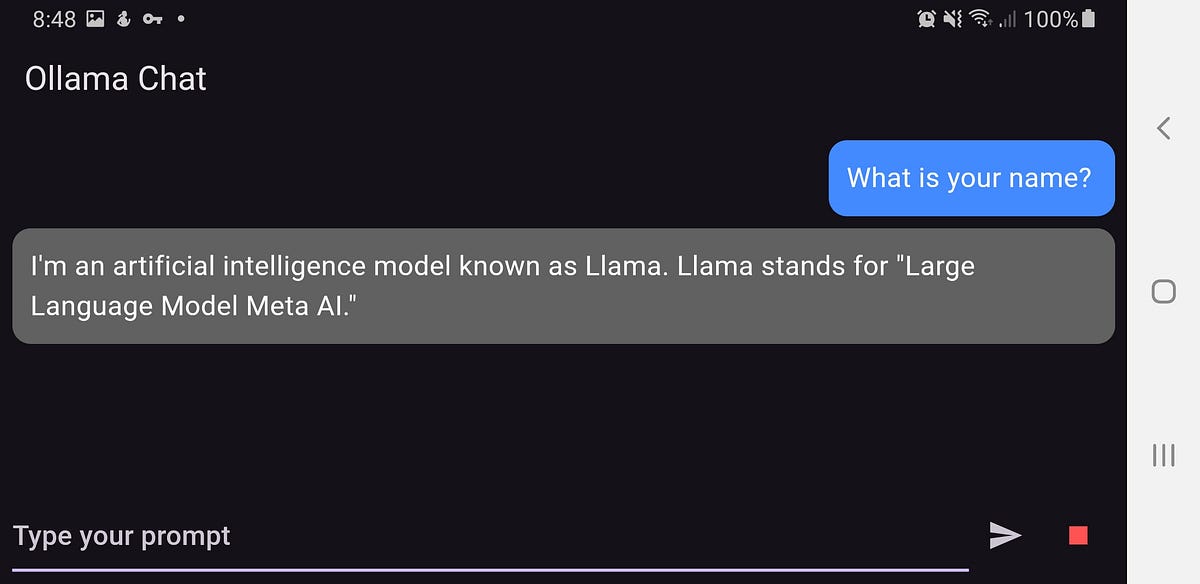Tap the Home navigation button
Screen dimensions: 1200x584
(1163, 291)
